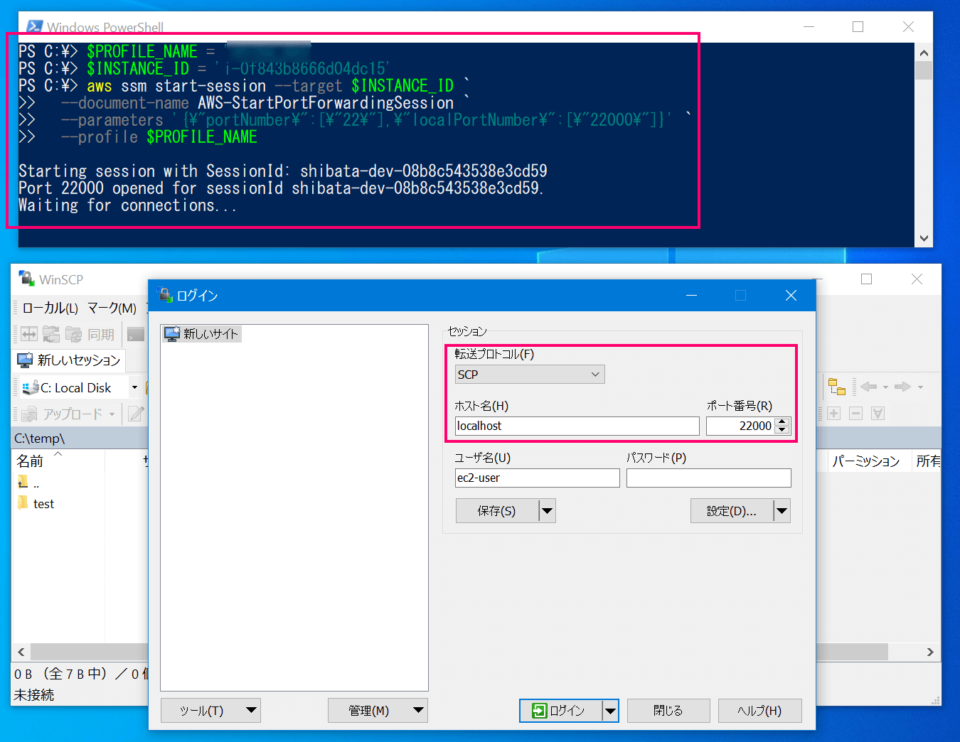960x742 pixels.
Task: Click the back navigation arrow icon
Action: (869, 387)
